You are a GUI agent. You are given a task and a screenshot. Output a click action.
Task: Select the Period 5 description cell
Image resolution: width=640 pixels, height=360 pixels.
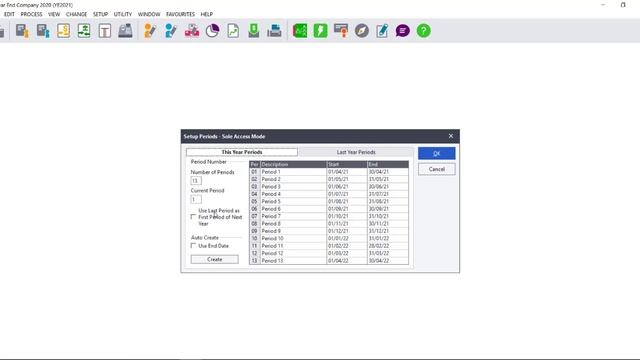(293, 201)
